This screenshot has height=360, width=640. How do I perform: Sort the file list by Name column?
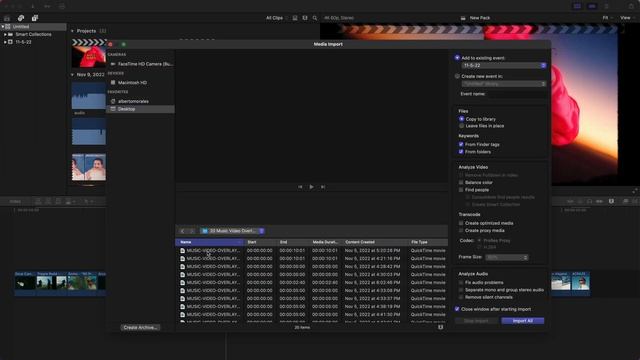pyautogui.click(x=210, y=242)
